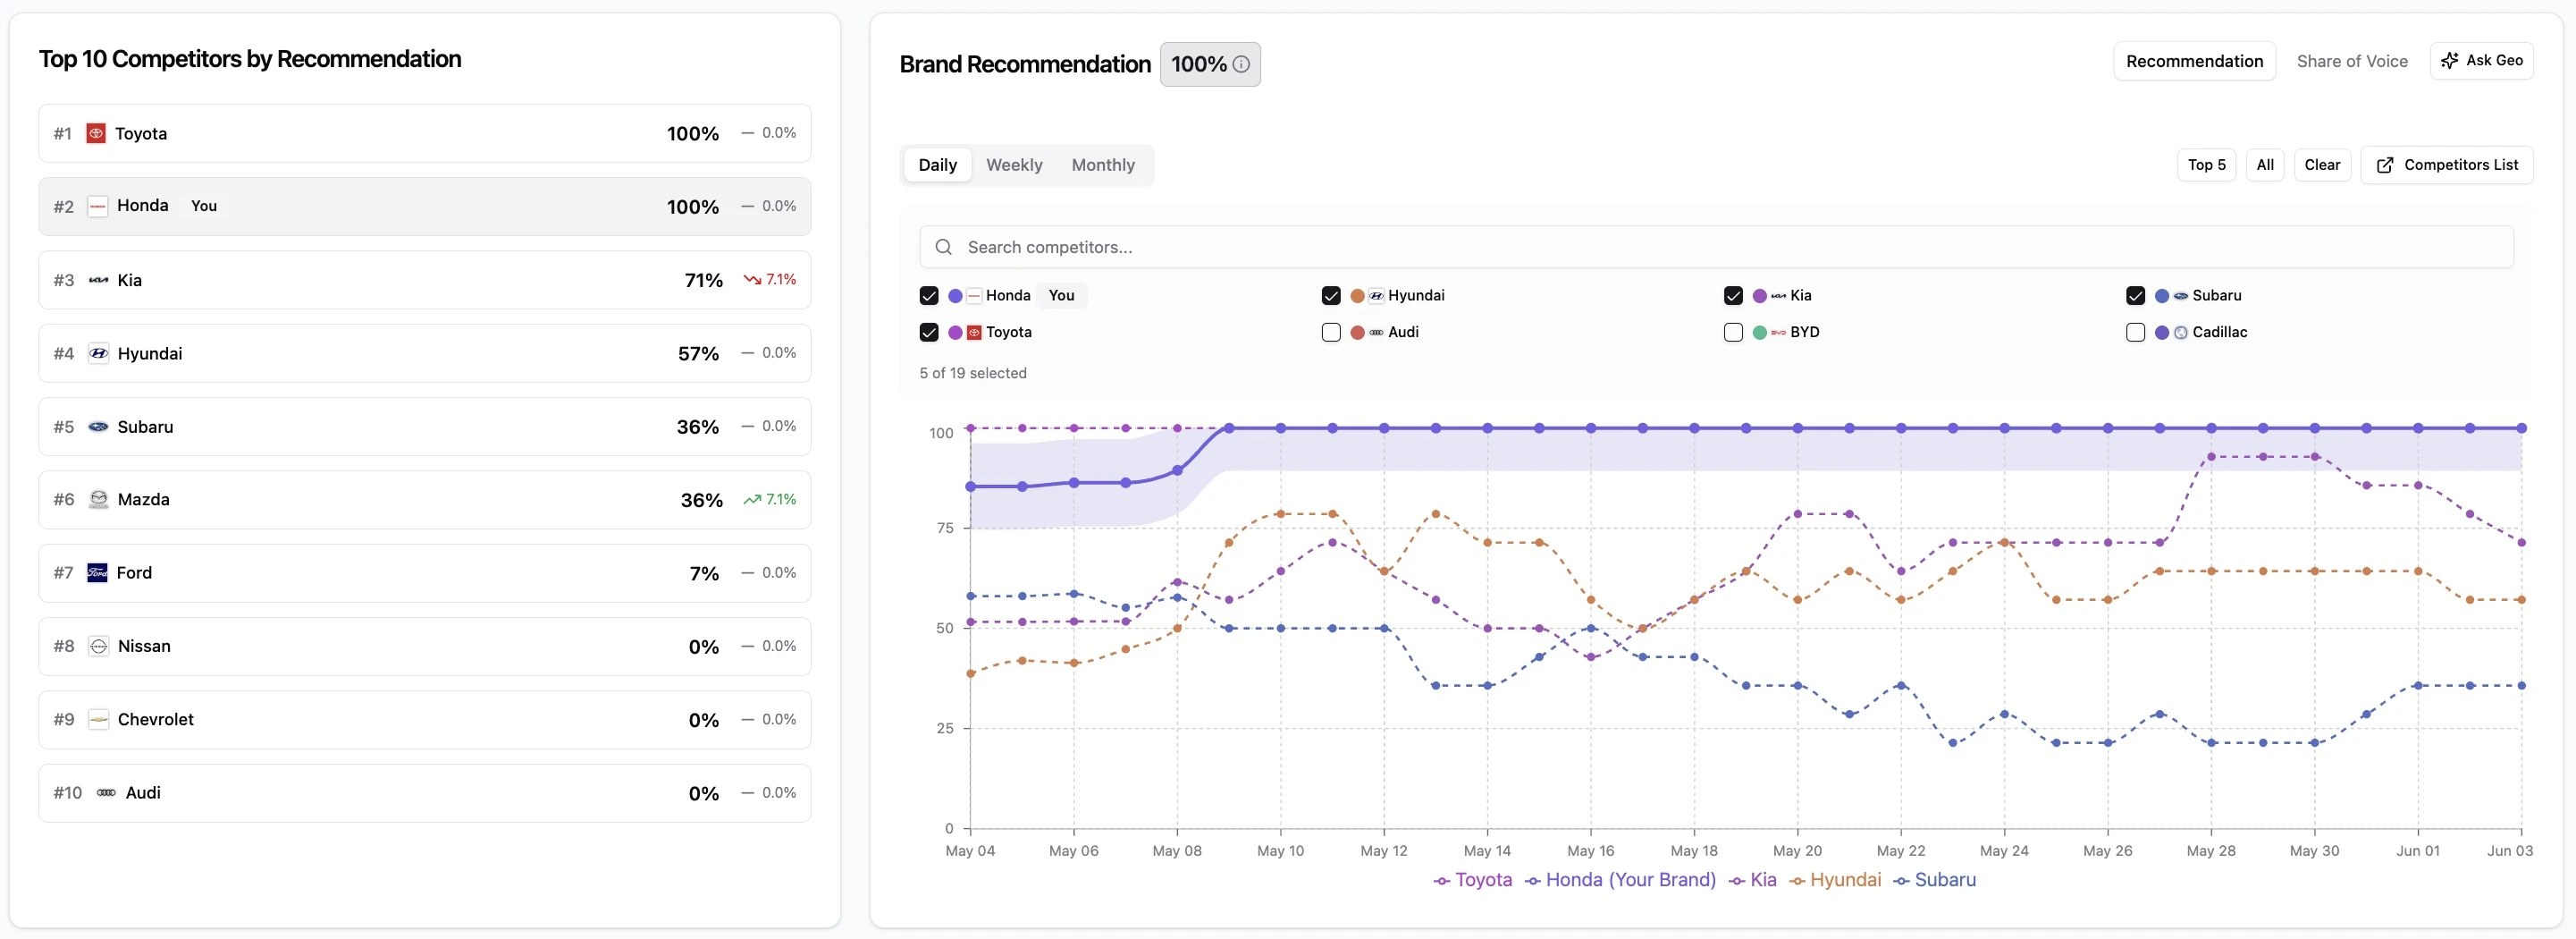The width and height of the screenshot is (2576, 939).
Task: Click the Subaru logo in ranking row #5
Action: 98,427
